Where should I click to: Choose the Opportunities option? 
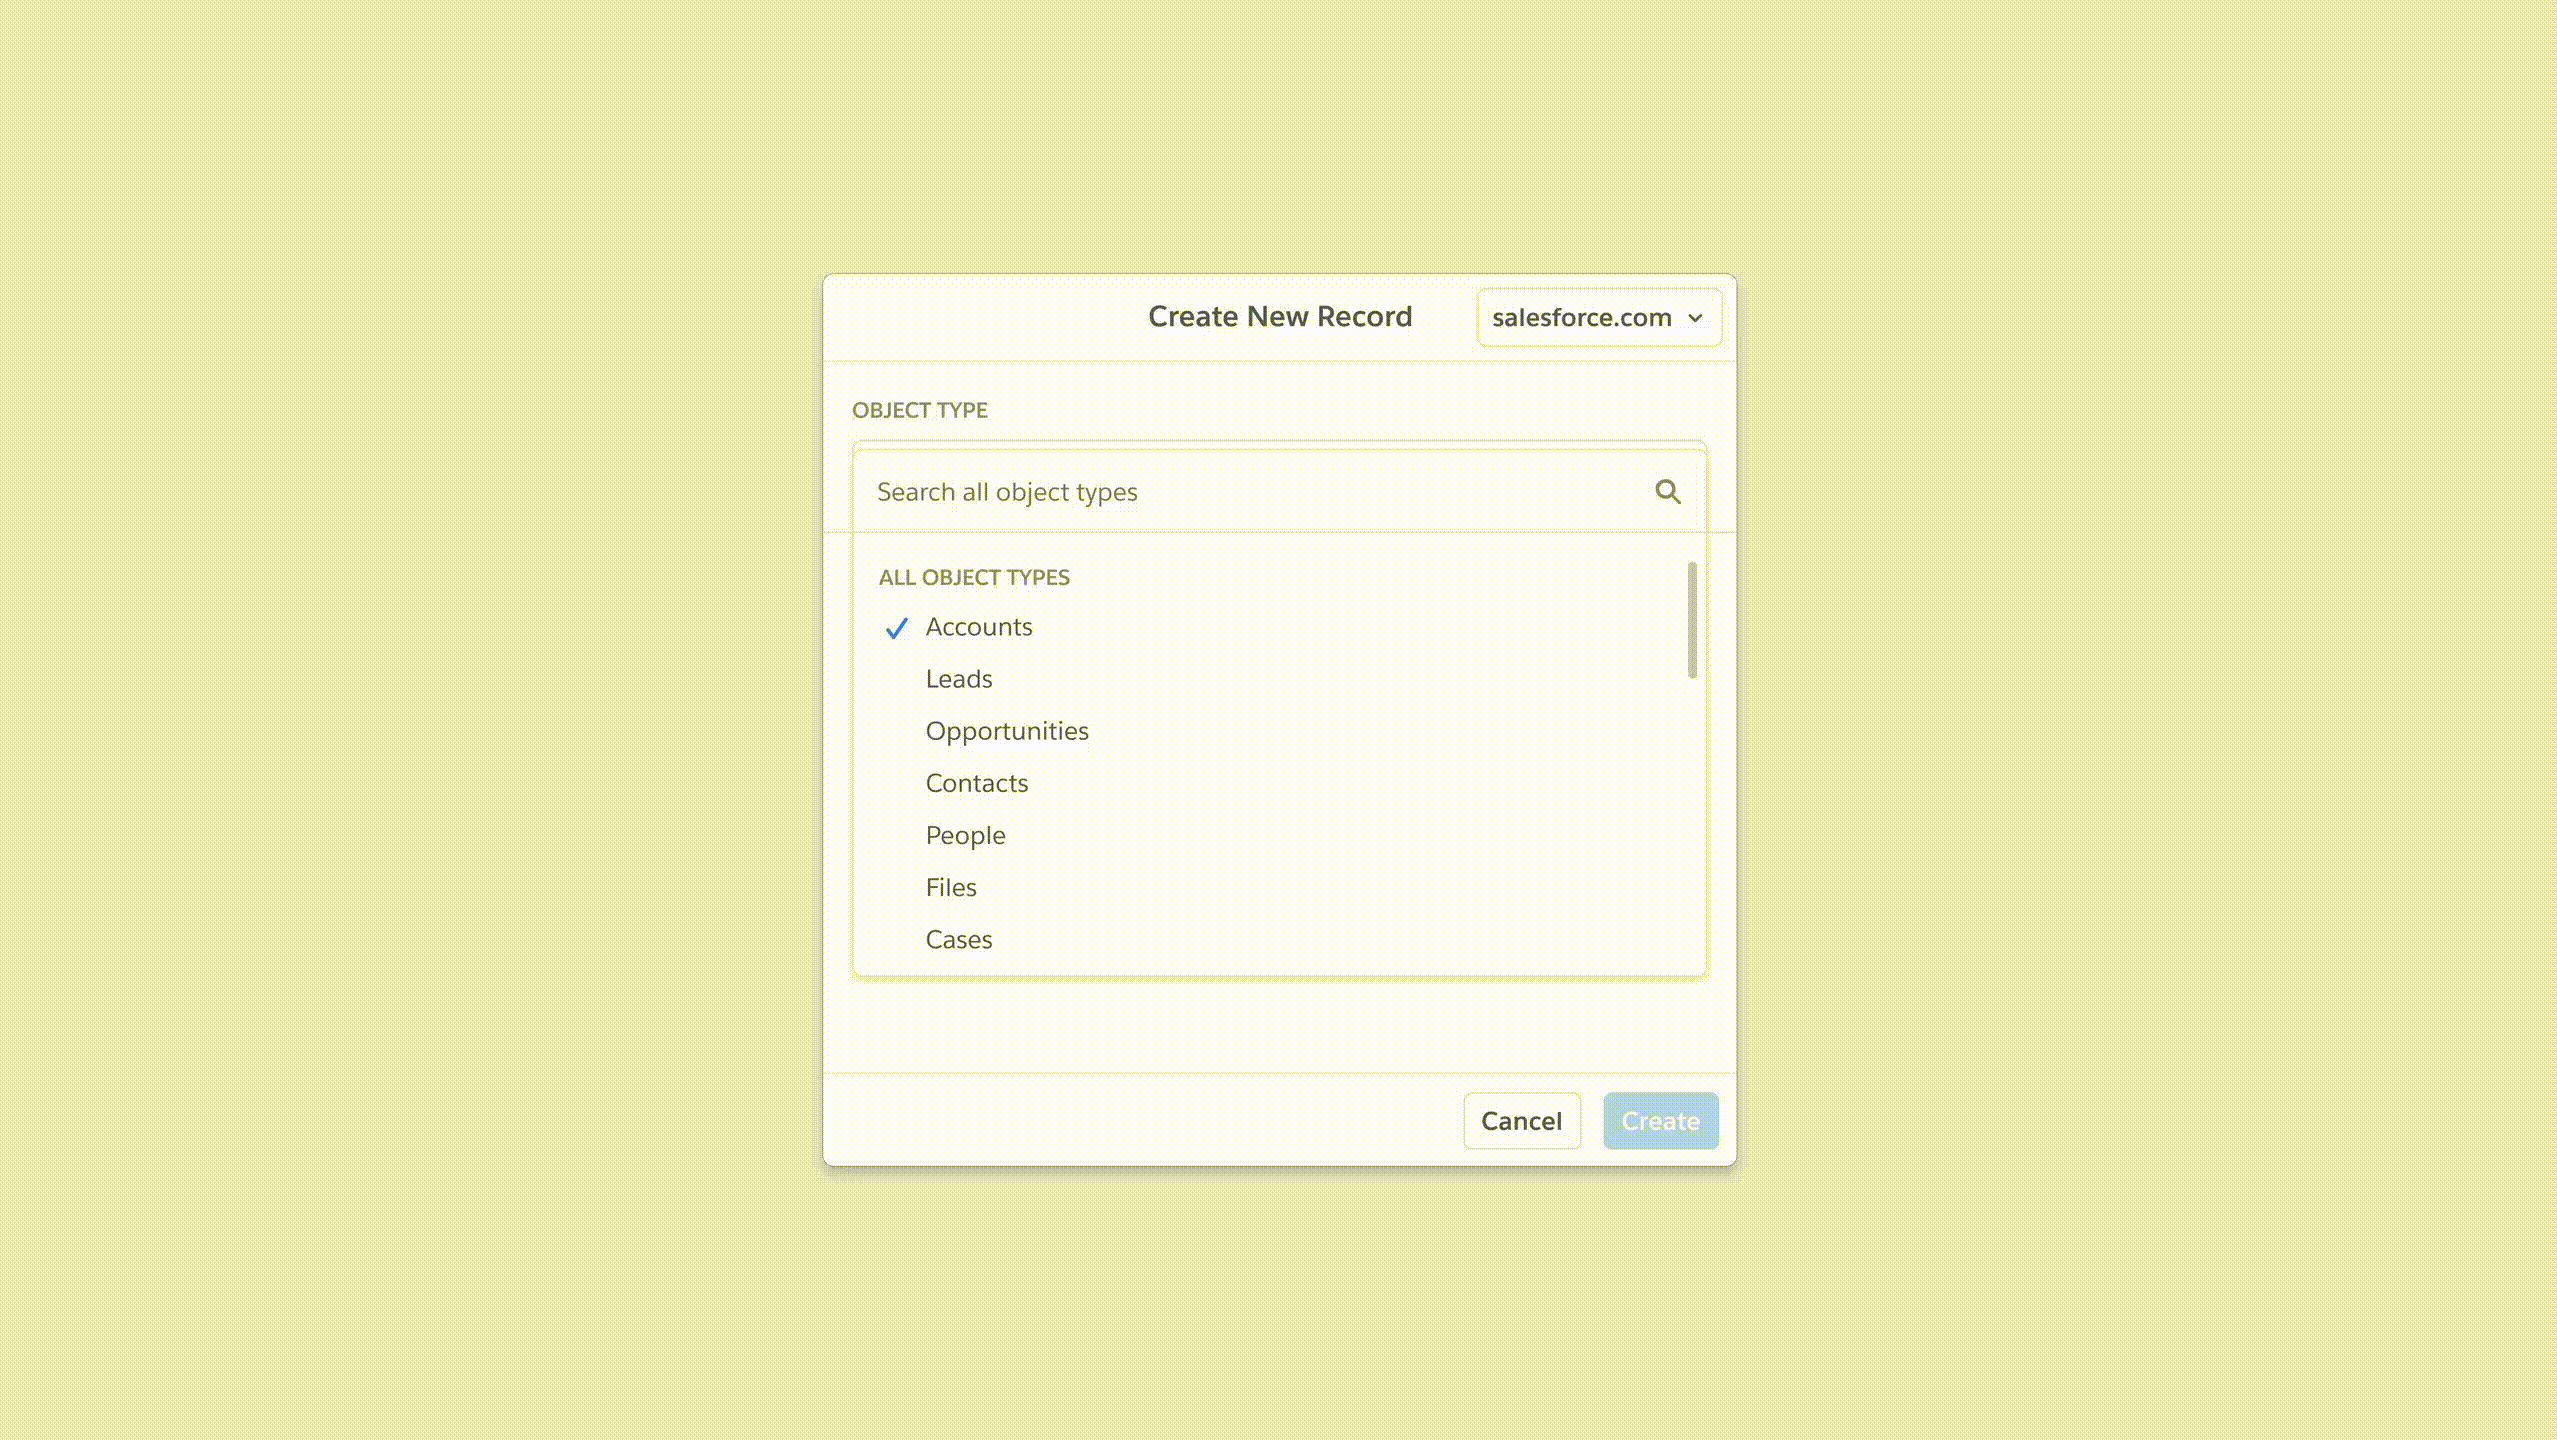[x=1006, y=731]
